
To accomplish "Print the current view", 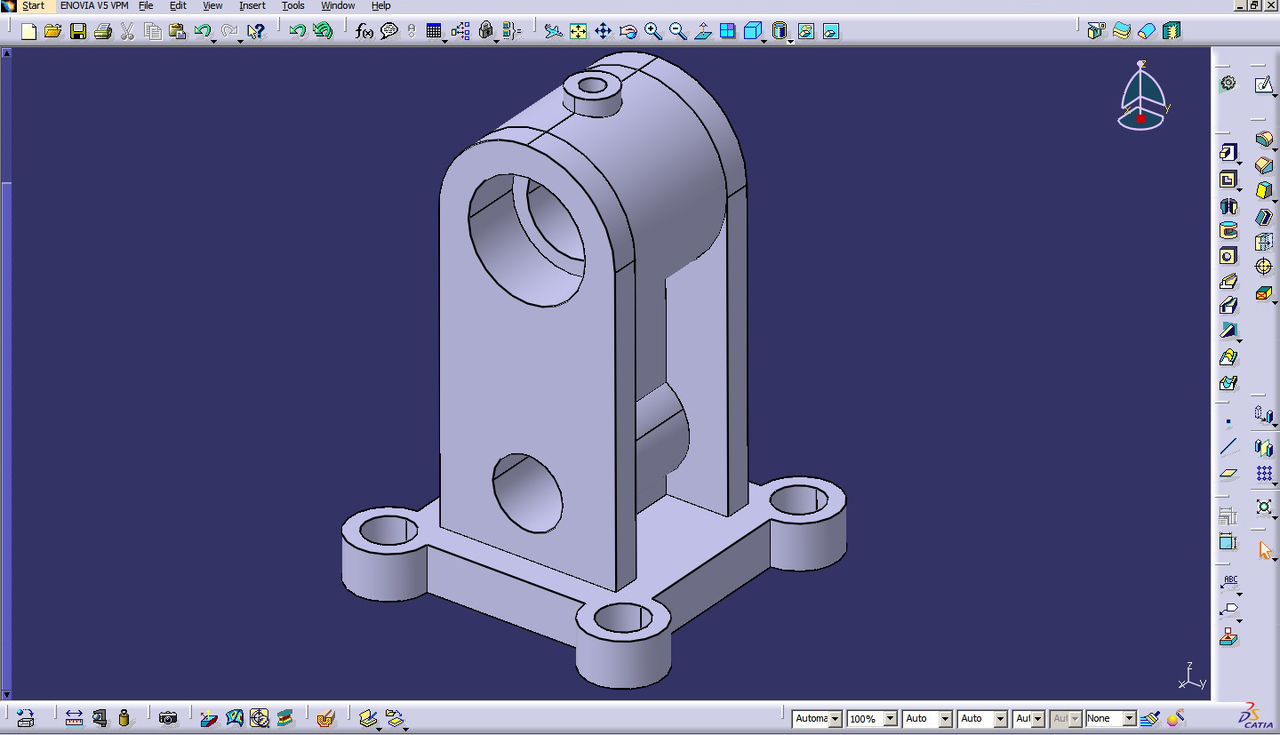I will tap(103, 31).
